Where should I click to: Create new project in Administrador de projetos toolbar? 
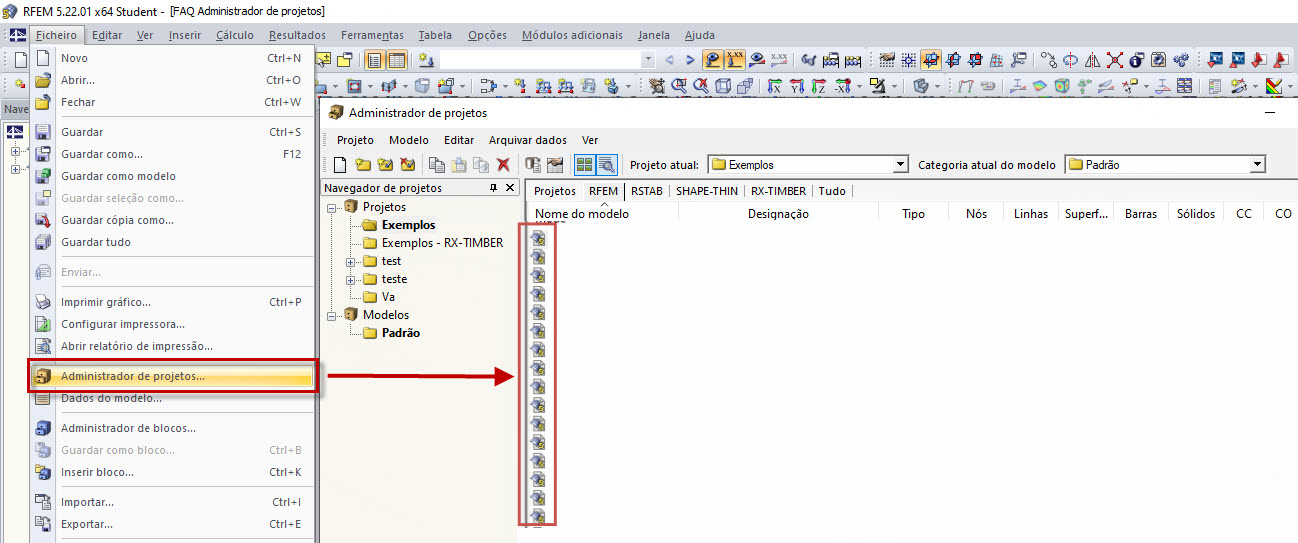coord(363,165)
